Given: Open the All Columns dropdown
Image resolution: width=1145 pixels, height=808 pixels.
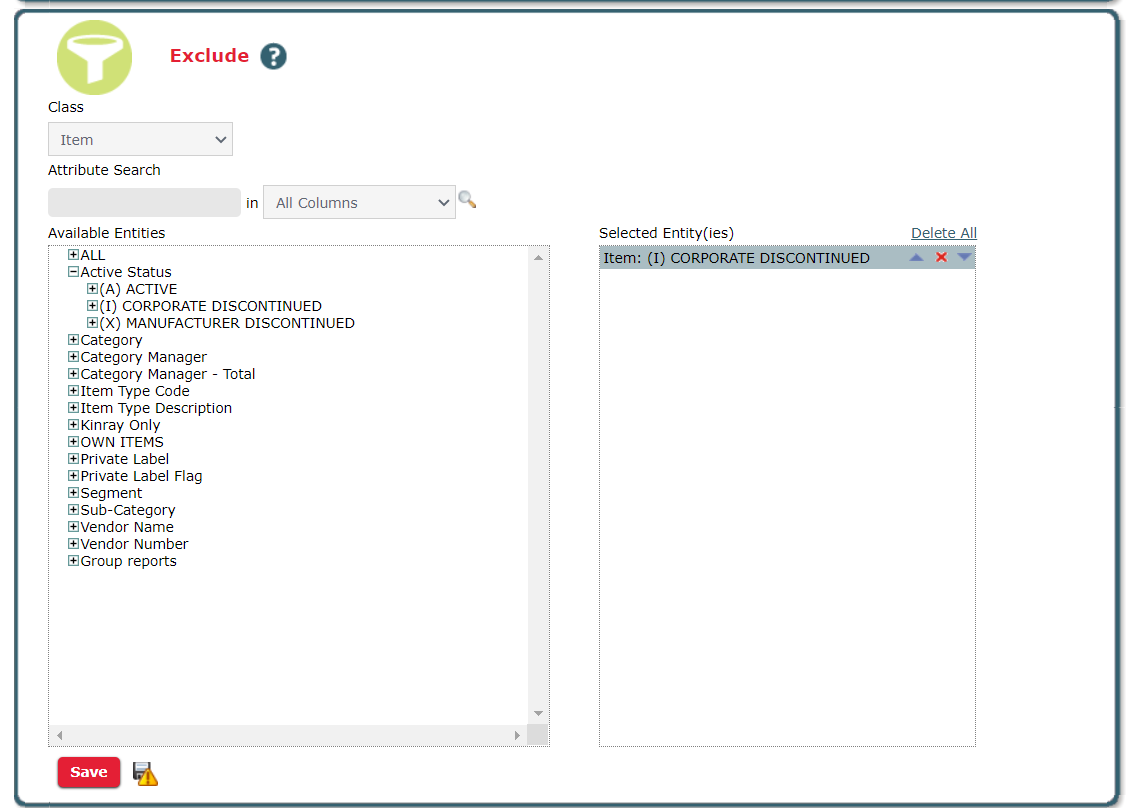Looking at the screenshot, I should coord(359,202).
